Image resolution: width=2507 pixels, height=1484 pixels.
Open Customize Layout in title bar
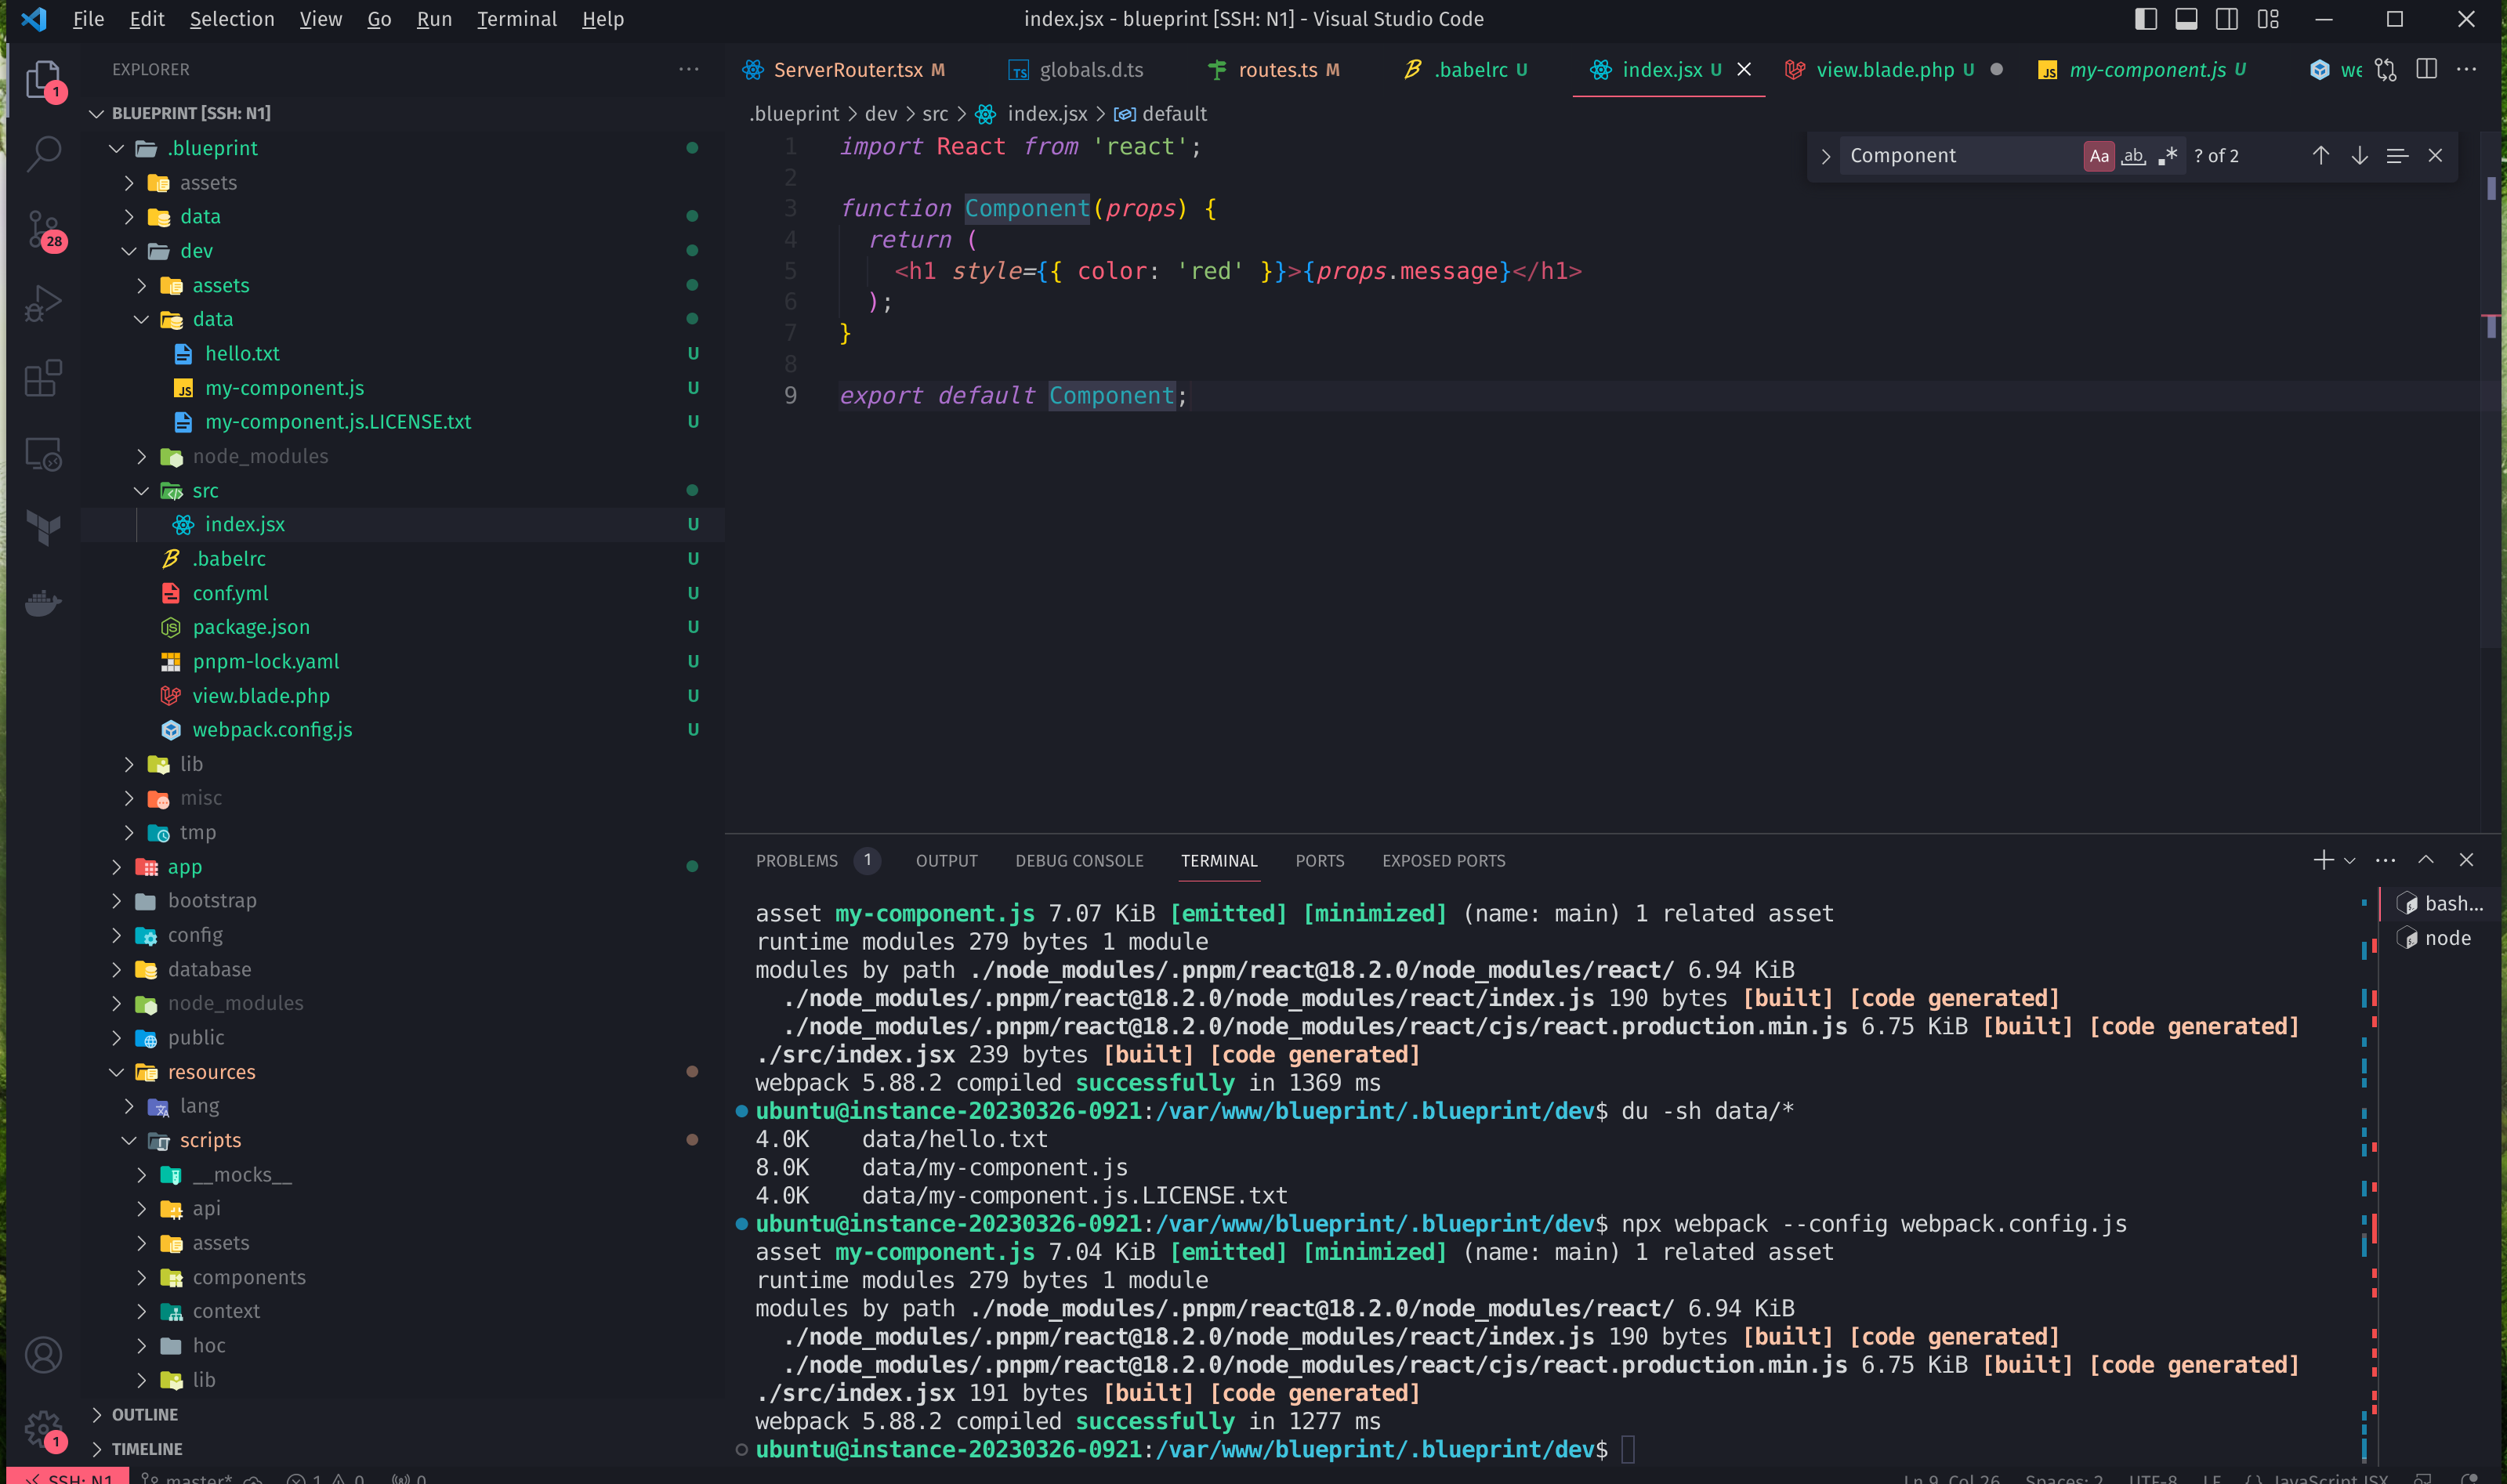(x=2268, y=19)
